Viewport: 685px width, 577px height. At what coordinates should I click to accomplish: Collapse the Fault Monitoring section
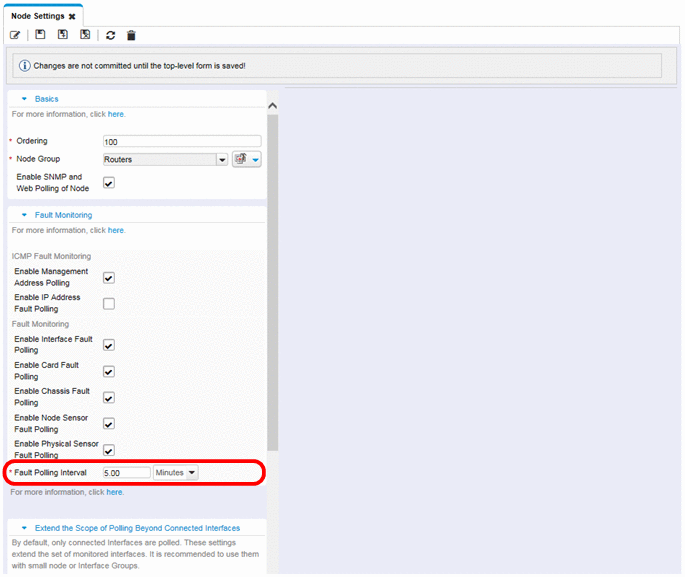click(x=24, y=215)
